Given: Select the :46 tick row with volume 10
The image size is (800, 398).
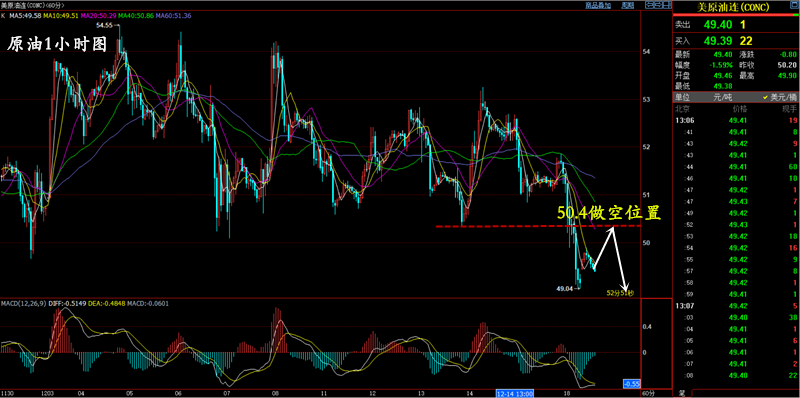Looking at the screenshot, I should [x=736, y=178].
